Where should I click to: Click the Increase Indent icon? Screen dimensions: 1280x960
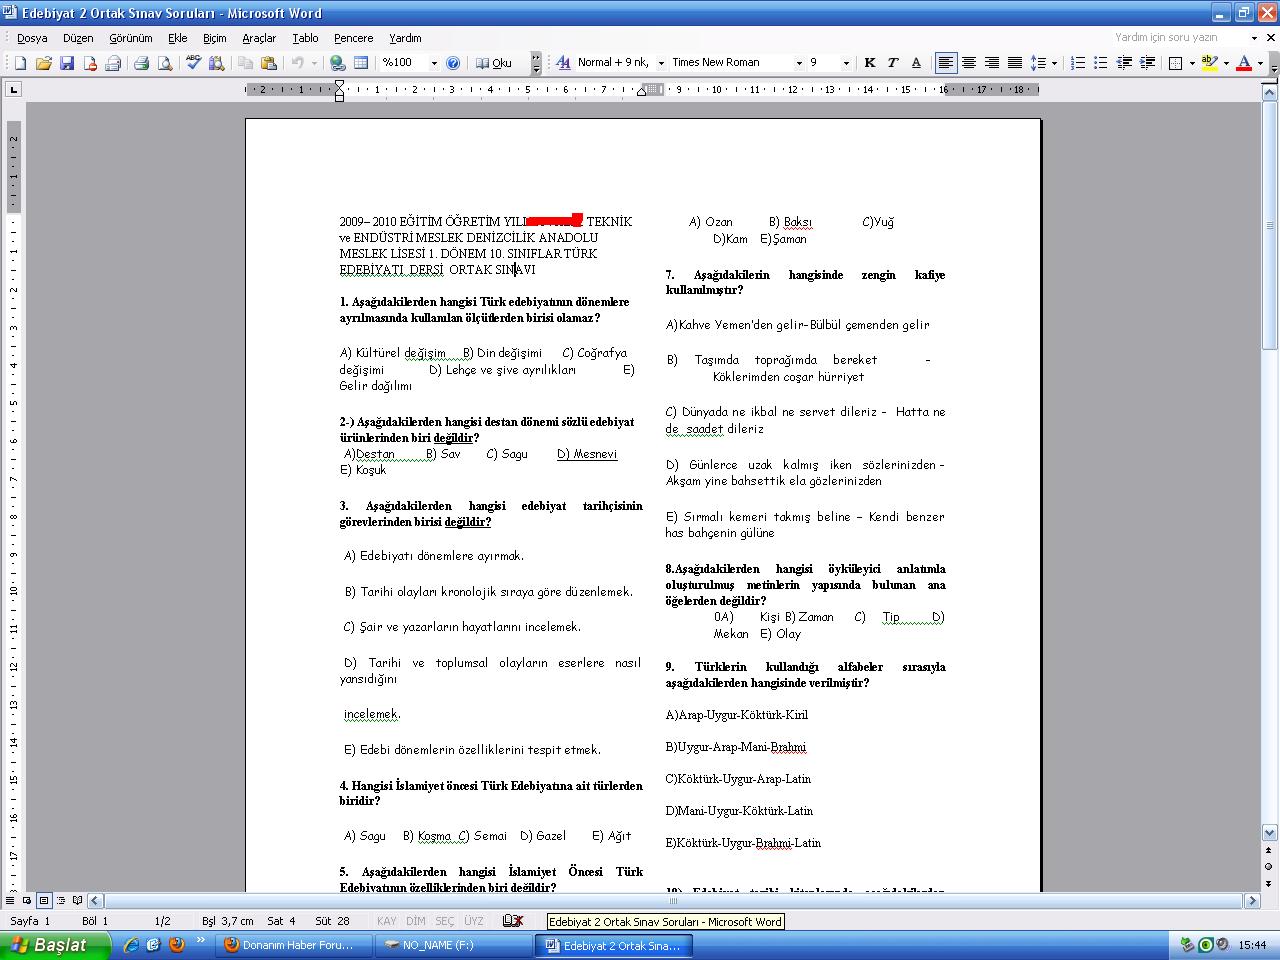pos(1146,63)
